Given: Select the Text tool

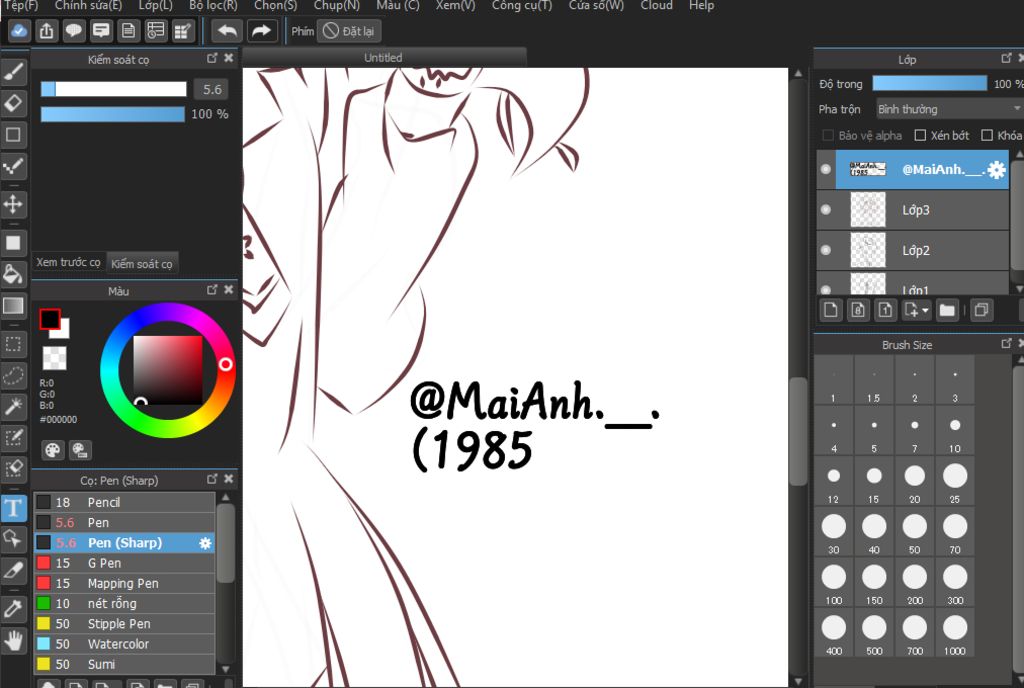Looking at the screenshot, I should pyautogui.click(x=14, y=507).
